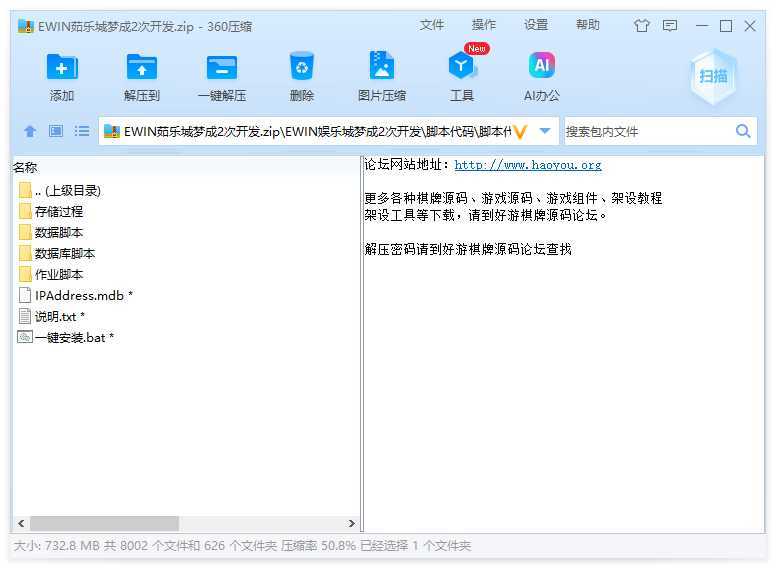The width and height of the screenshot is (776, 568).
Task: Open the 帮助 menu
Action: [587, 25]
